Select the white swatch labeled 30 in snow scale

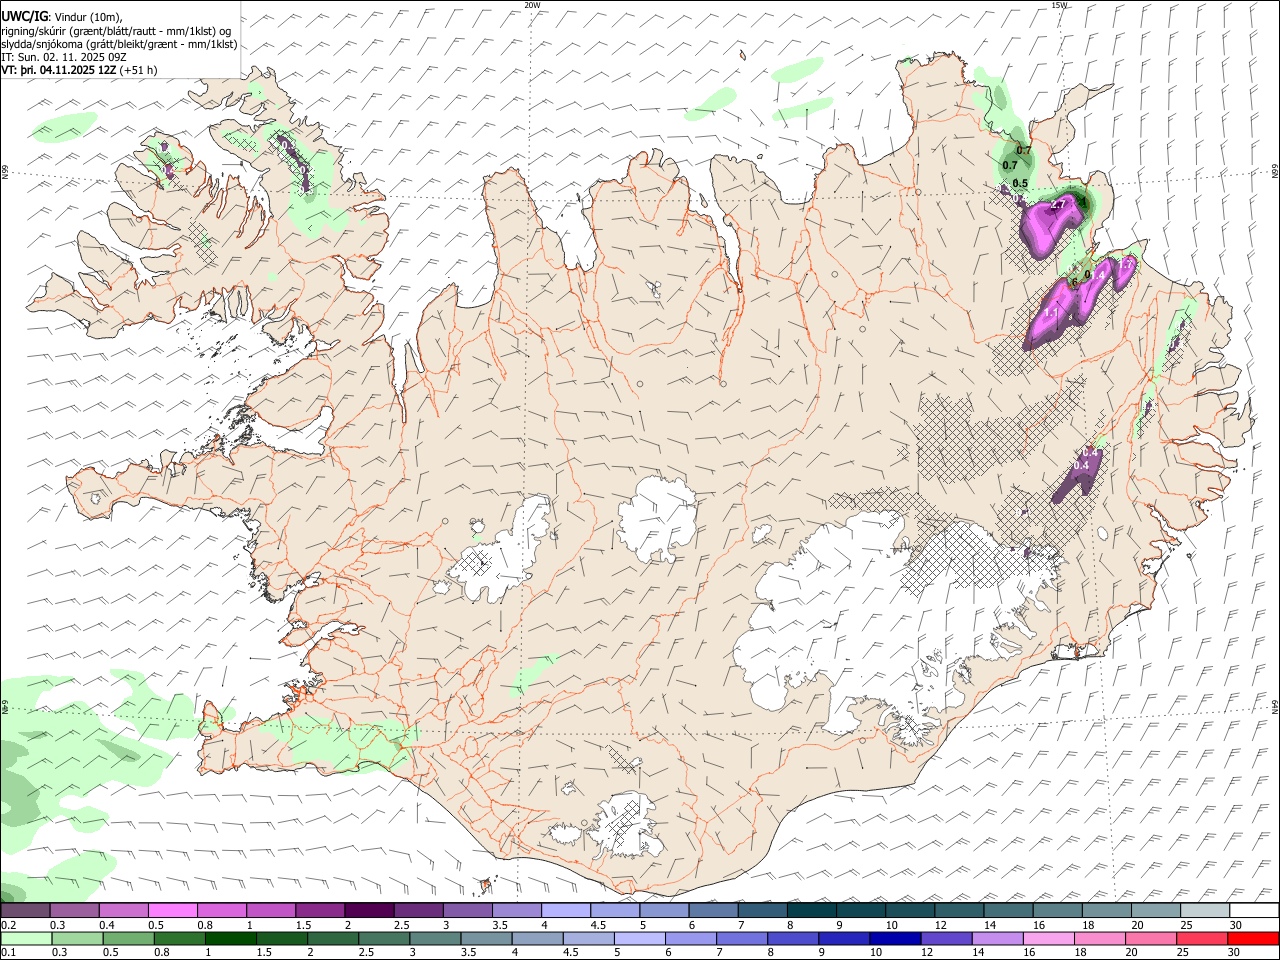pyautogui.click(x=1254, y=910)
